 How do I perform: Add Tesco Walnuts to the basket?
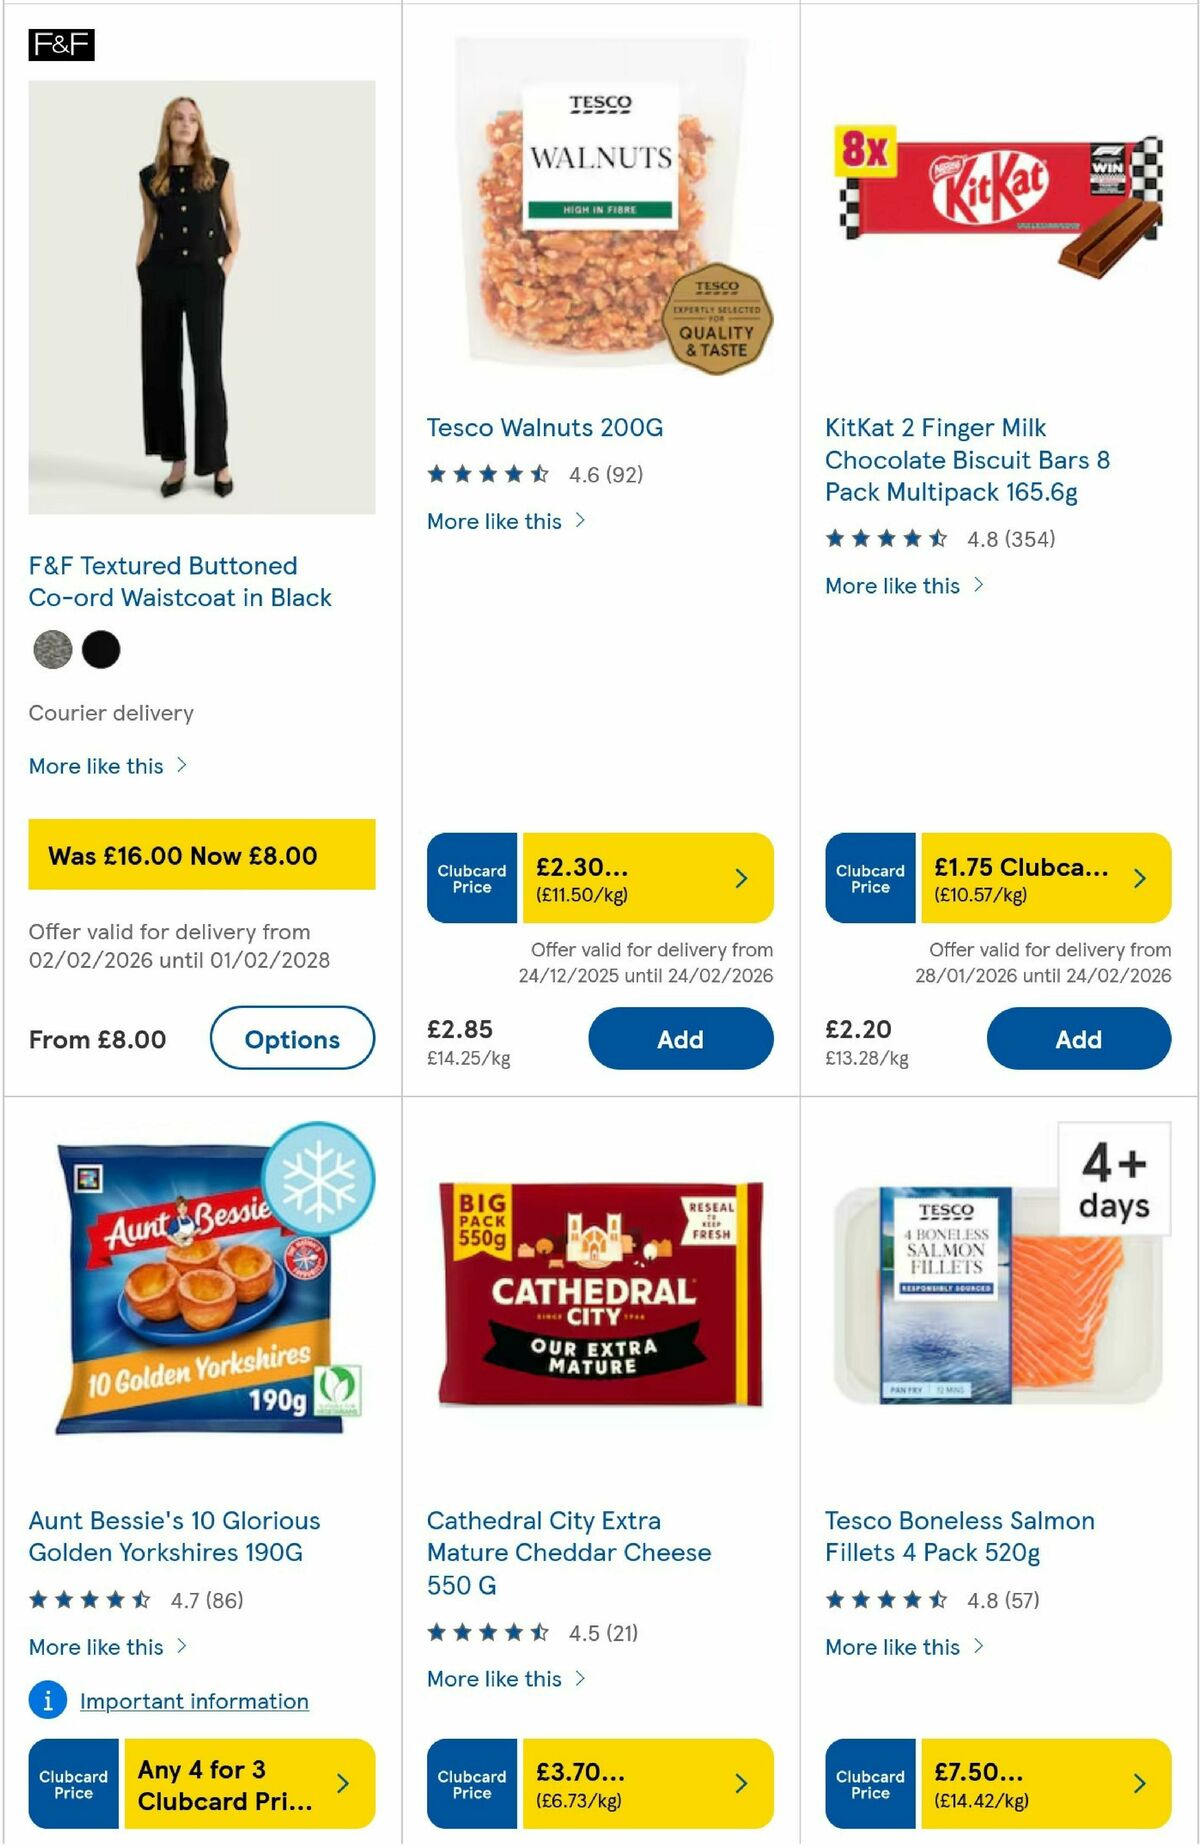pos(680,1039)
